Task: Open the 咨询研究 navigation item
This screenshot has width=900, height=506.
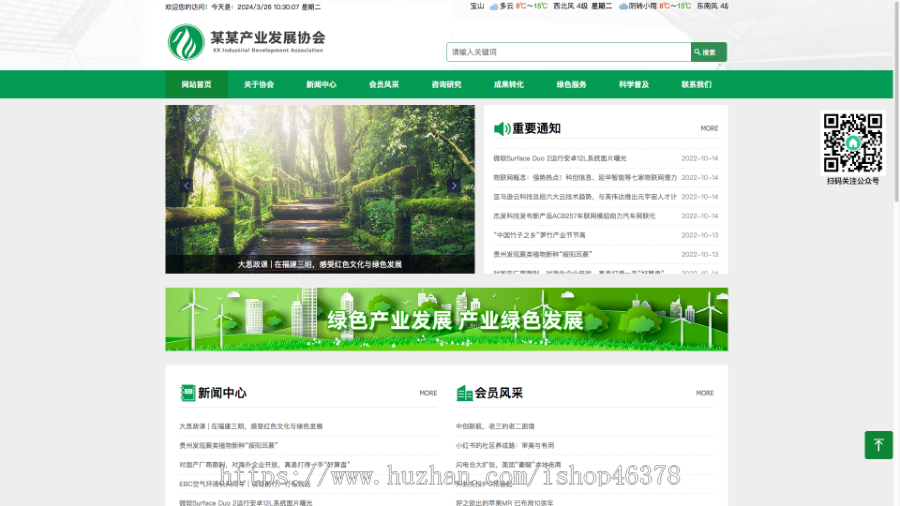Action: (x=447, y=84)
